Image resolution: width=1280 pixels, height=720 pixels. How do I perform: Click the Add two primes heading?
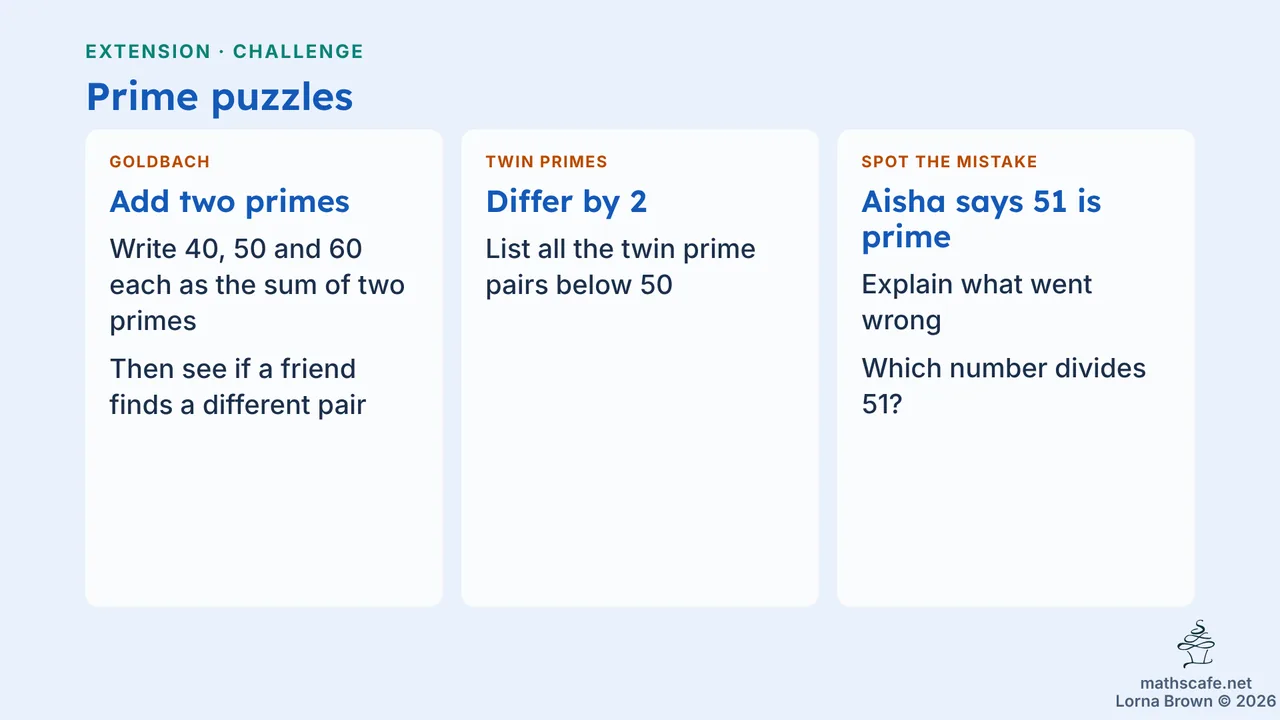click(x=229, y=201)
